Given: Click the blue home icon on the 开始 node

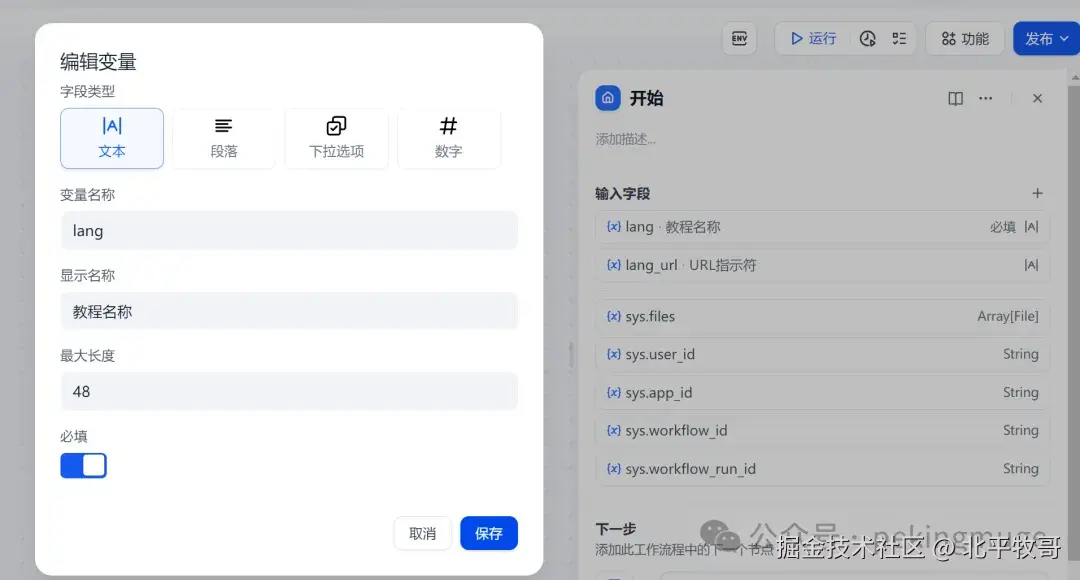Looking at the screenshot, I should pos(609,97).
